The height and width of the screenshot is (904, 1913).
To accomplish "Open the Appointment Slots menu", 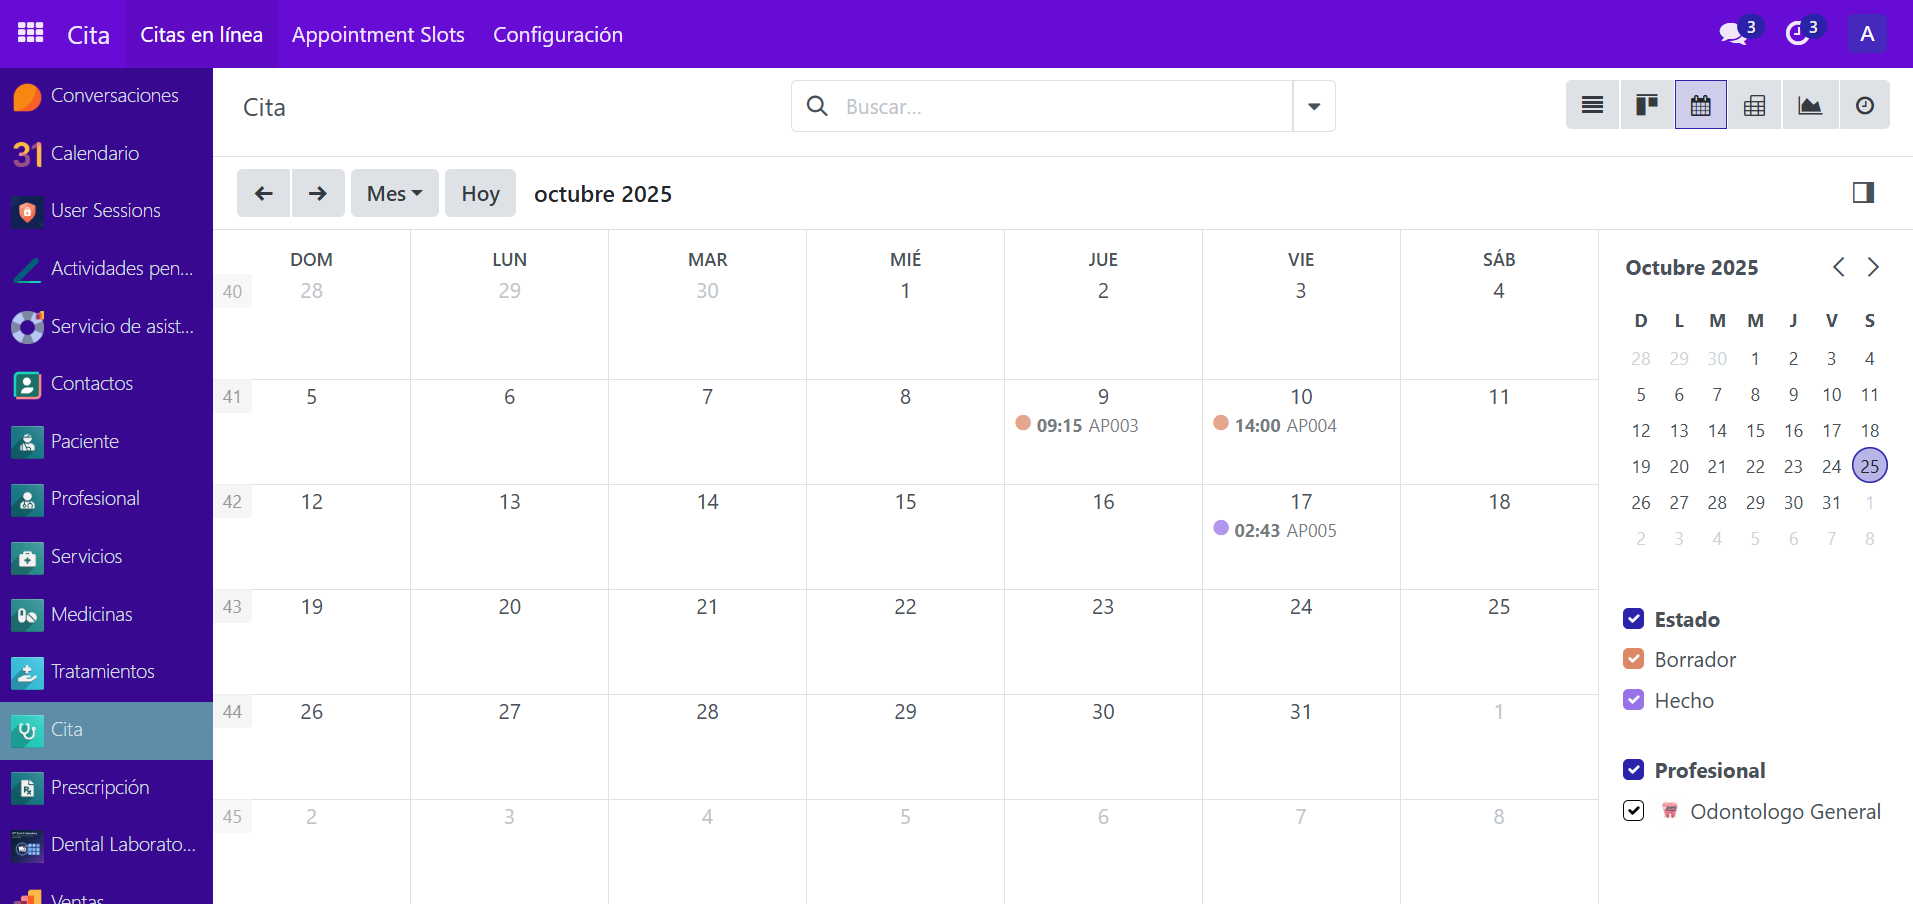I will [378, 33].
